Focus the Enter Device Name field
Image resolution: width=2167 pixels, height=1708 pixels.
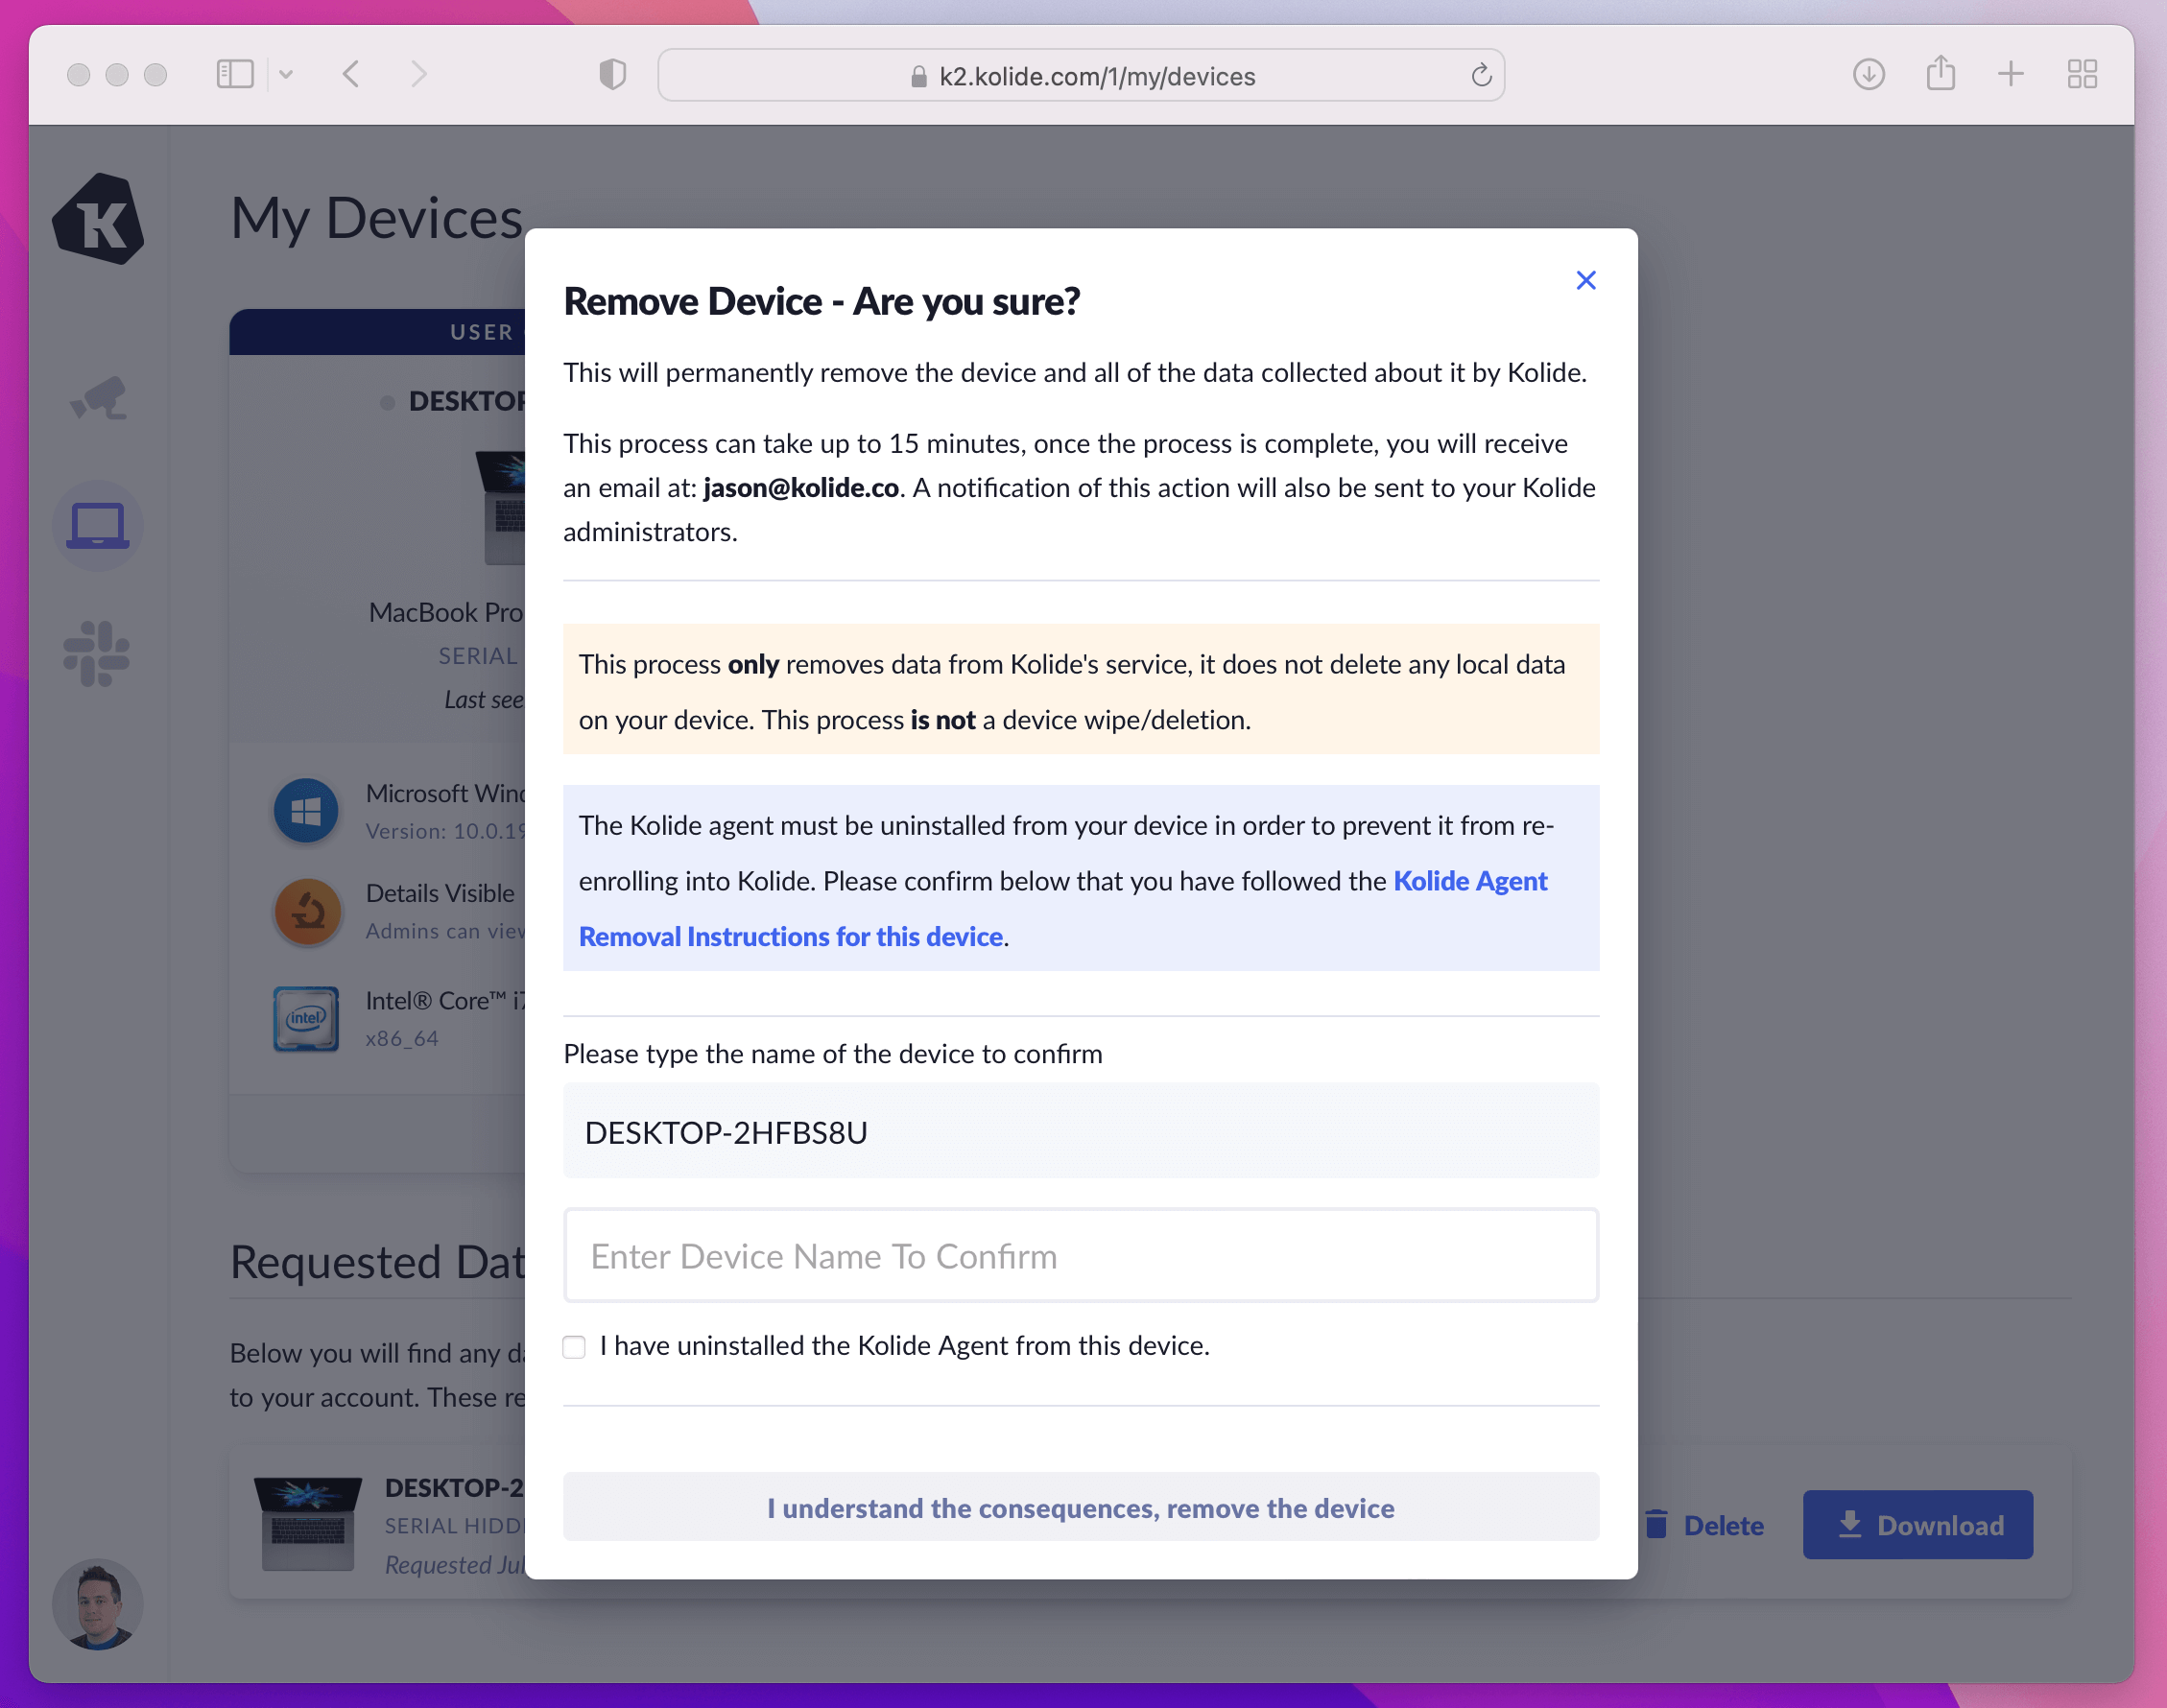(1080, 1255)
